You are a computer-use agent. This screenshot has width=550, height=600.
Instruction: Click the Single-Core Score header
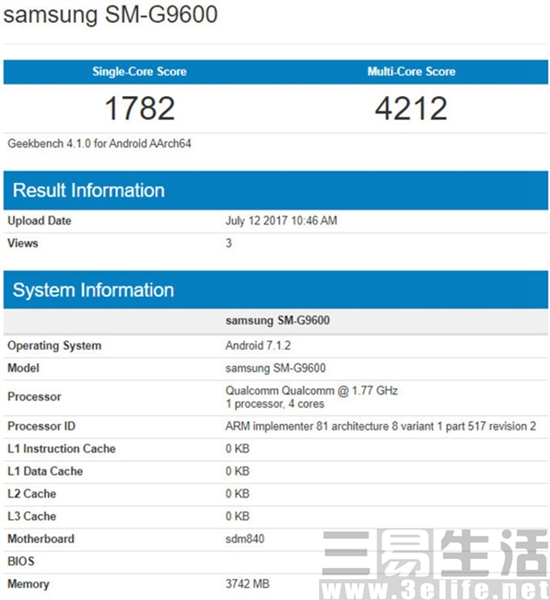click(139, 72)
